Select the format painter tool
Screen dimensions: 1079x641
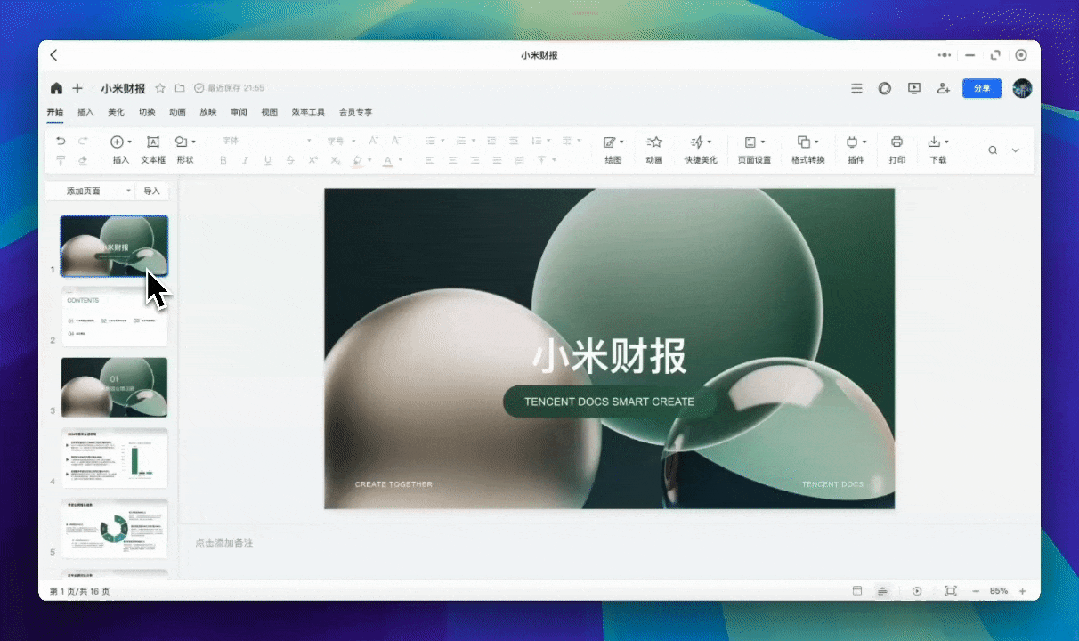coord(61,160)
